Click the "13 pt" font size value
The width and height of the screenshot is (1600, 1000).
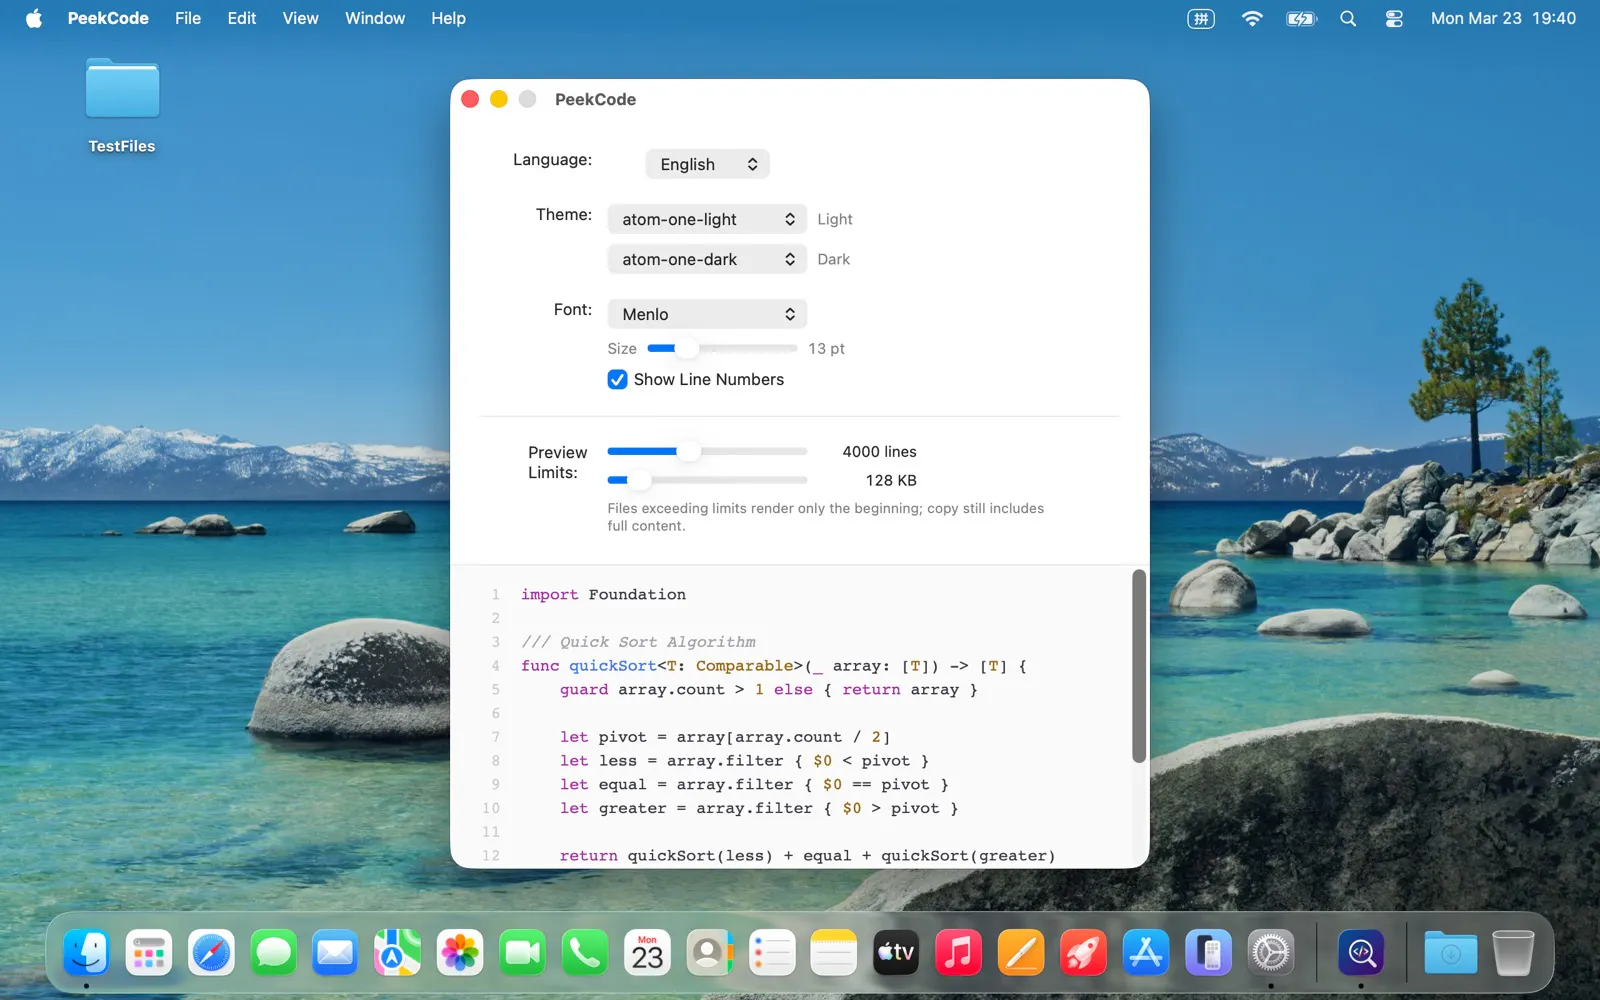tap(826, 349)
